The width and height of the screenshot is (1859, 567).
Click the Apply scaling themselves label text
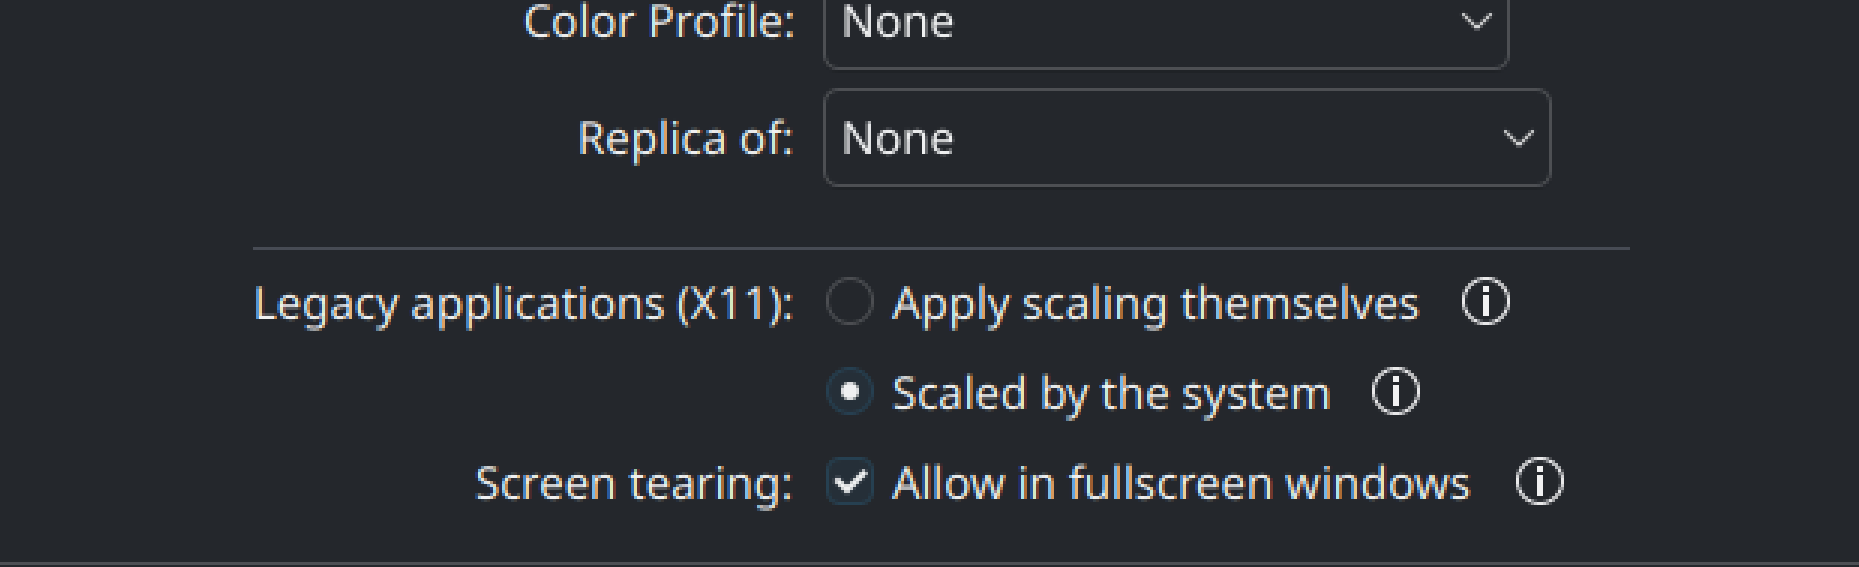pyautogui.click(x=1155, y=303)
